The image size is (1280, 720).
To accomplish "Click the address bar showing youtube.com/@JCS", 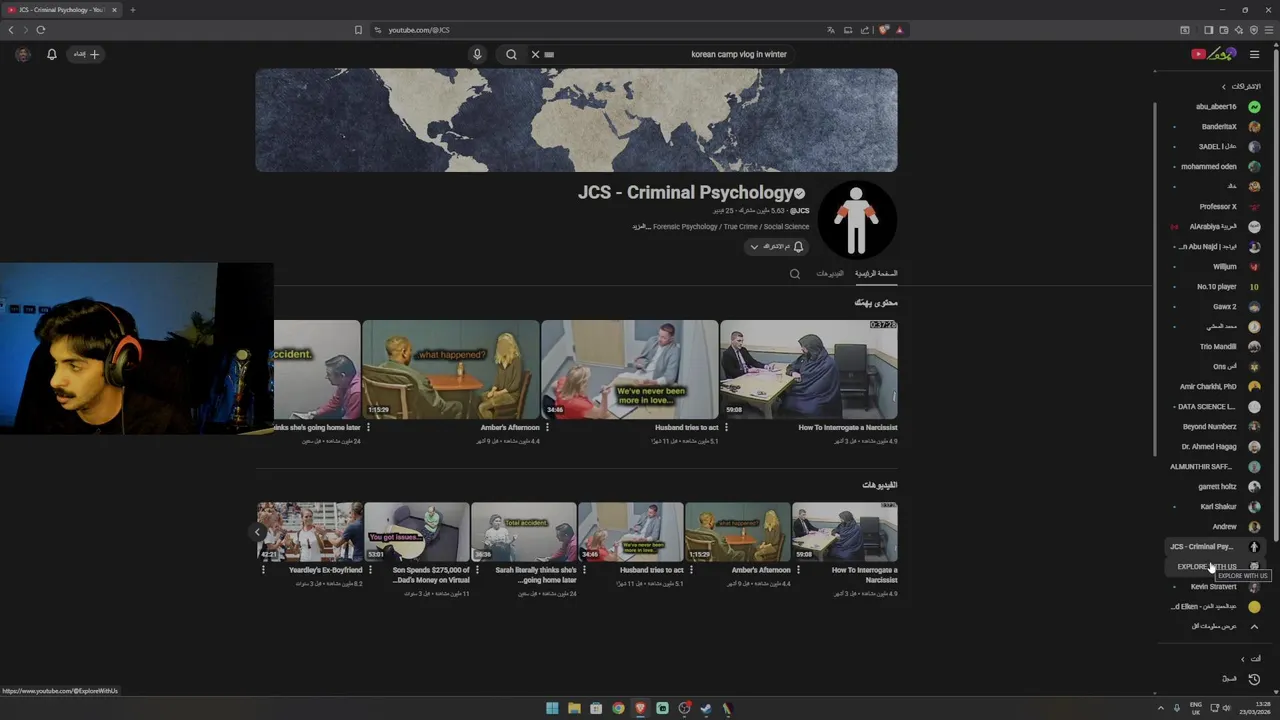I will [418, 30].
